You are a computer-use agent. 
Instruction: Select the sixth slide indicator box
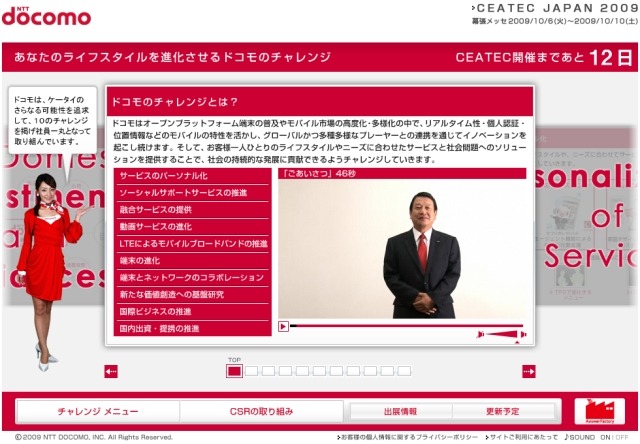(x=320, y=371)
